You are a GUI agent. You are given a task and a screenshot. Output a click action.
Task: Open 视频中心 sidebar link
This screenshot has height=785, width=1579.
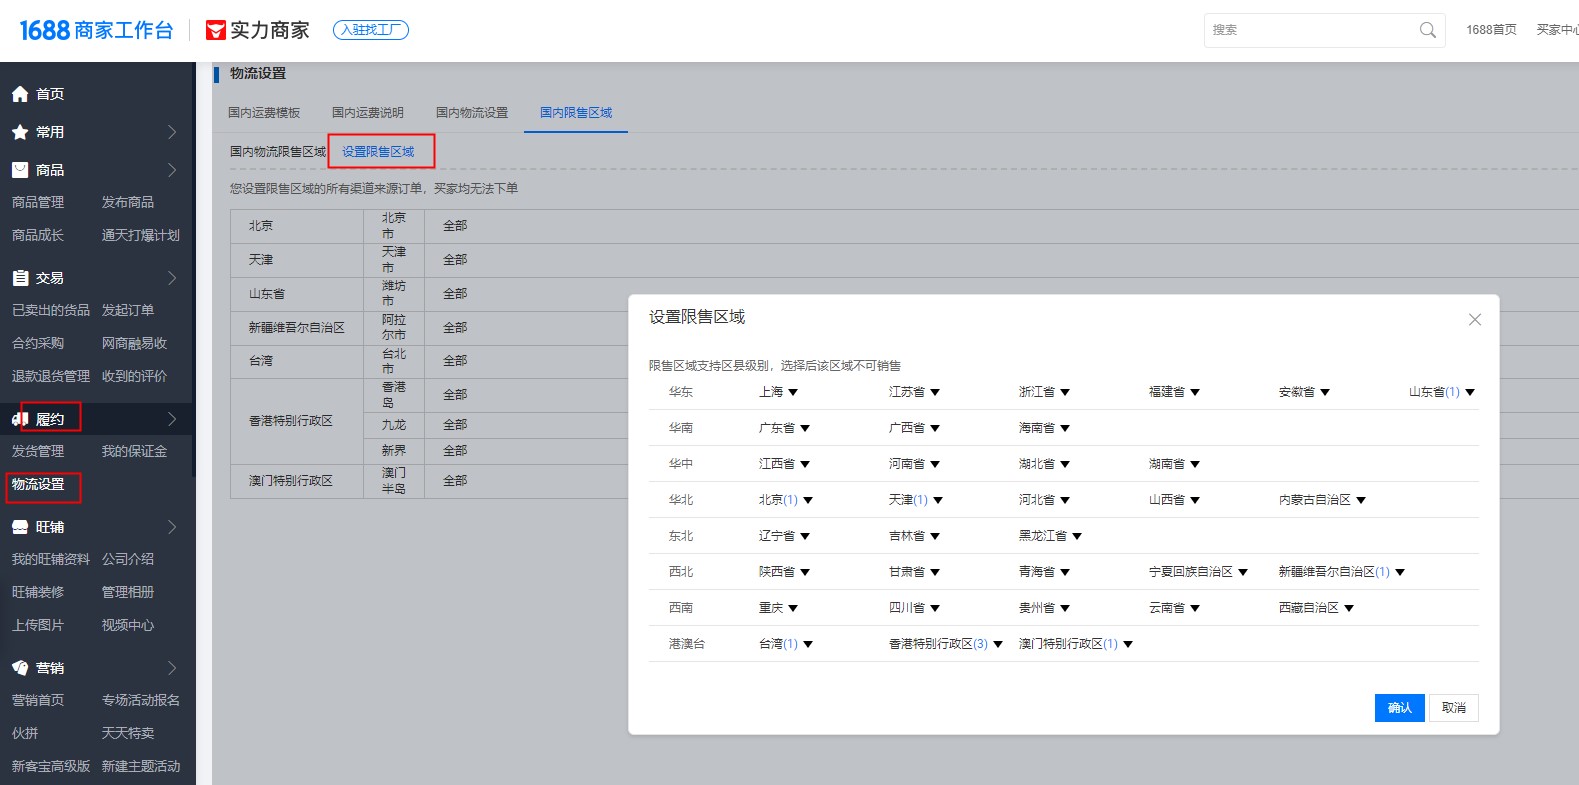(128, 626)
